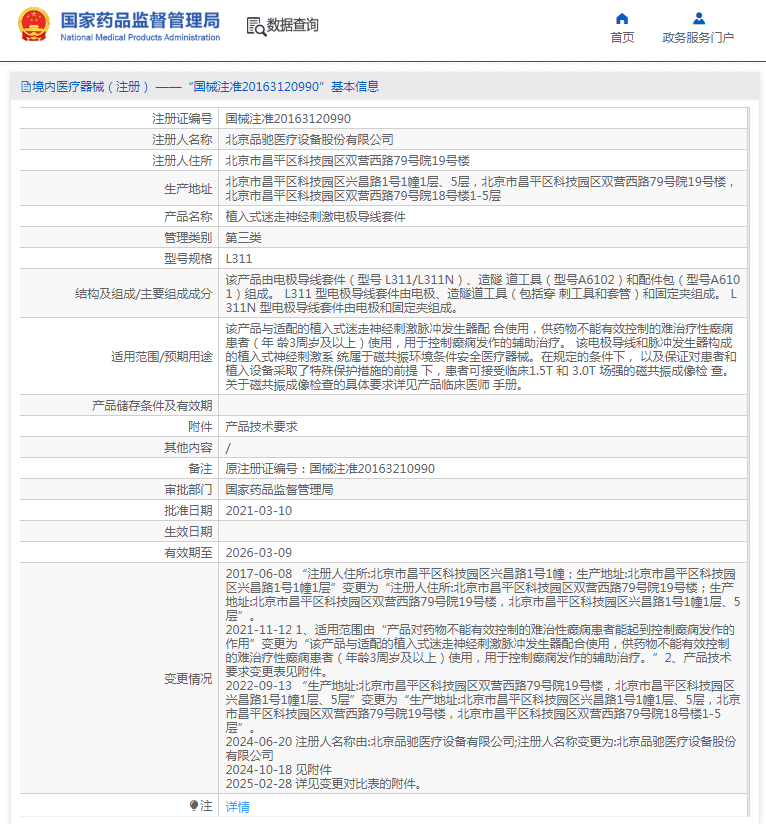Image resolution: width=766 pixels, height=824 pixels.
Task: Click the 数据查询 label
Action: (293, 25)
